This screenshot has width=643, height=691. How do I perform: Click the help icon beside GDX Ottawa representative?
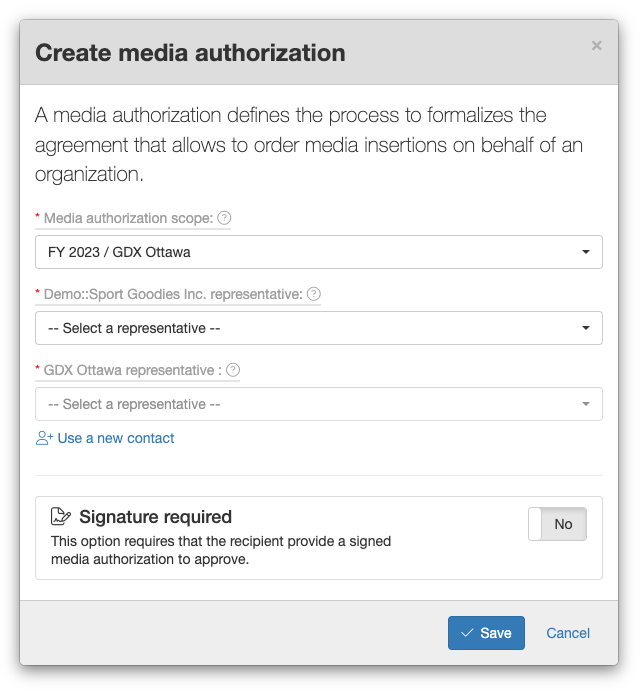233,370
